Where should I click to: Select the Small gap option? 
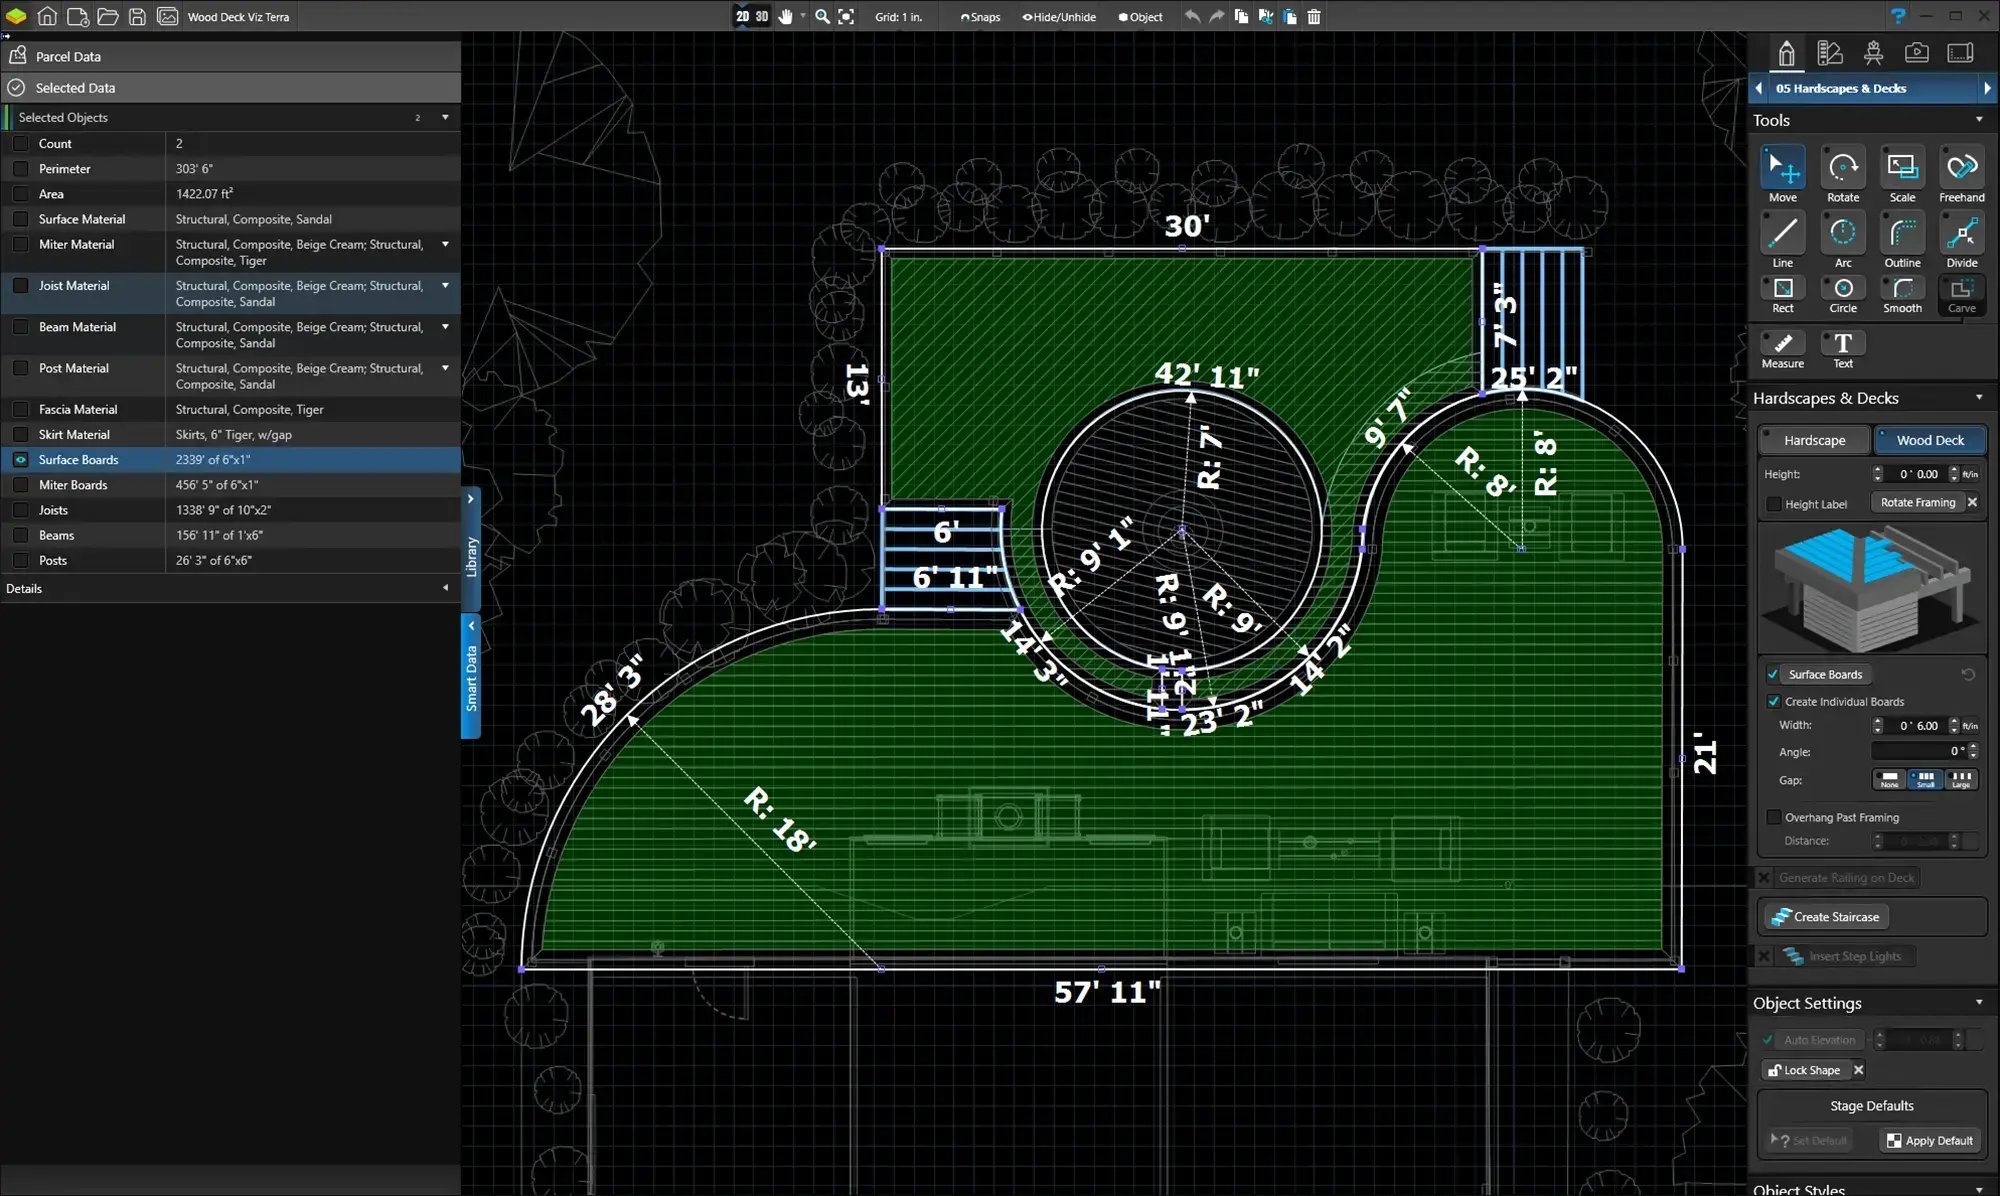pyautogui.click(x=1925, y=779)
